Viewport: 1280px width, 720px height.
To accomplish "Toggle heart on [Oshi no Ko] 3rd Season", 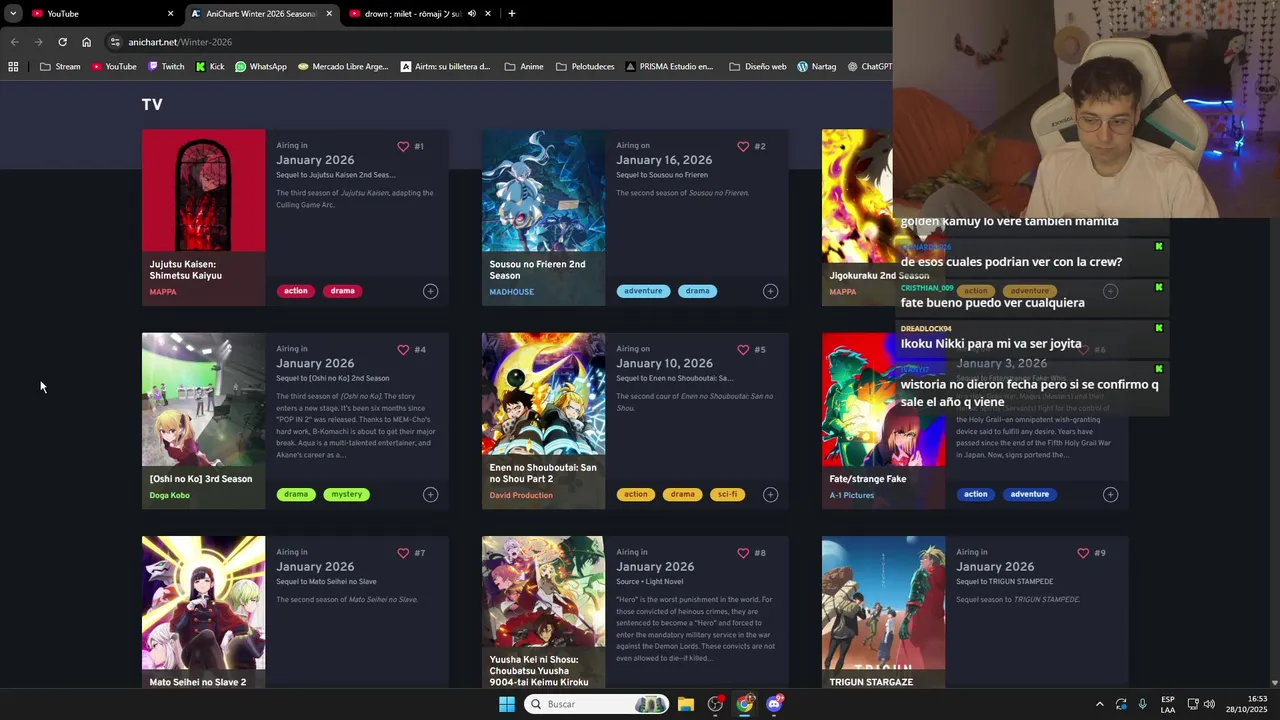I will coord(403,350).
